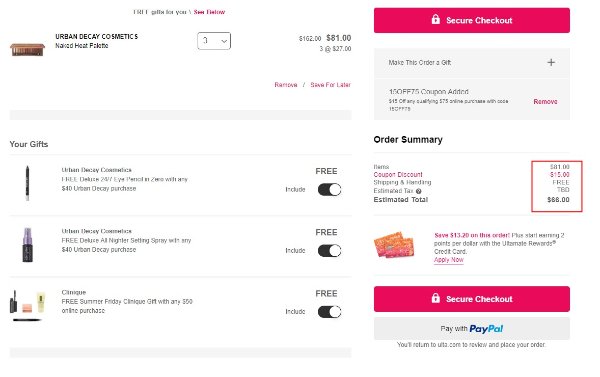
Task: Pay with PayPal button
Action: tap(472, 328)
